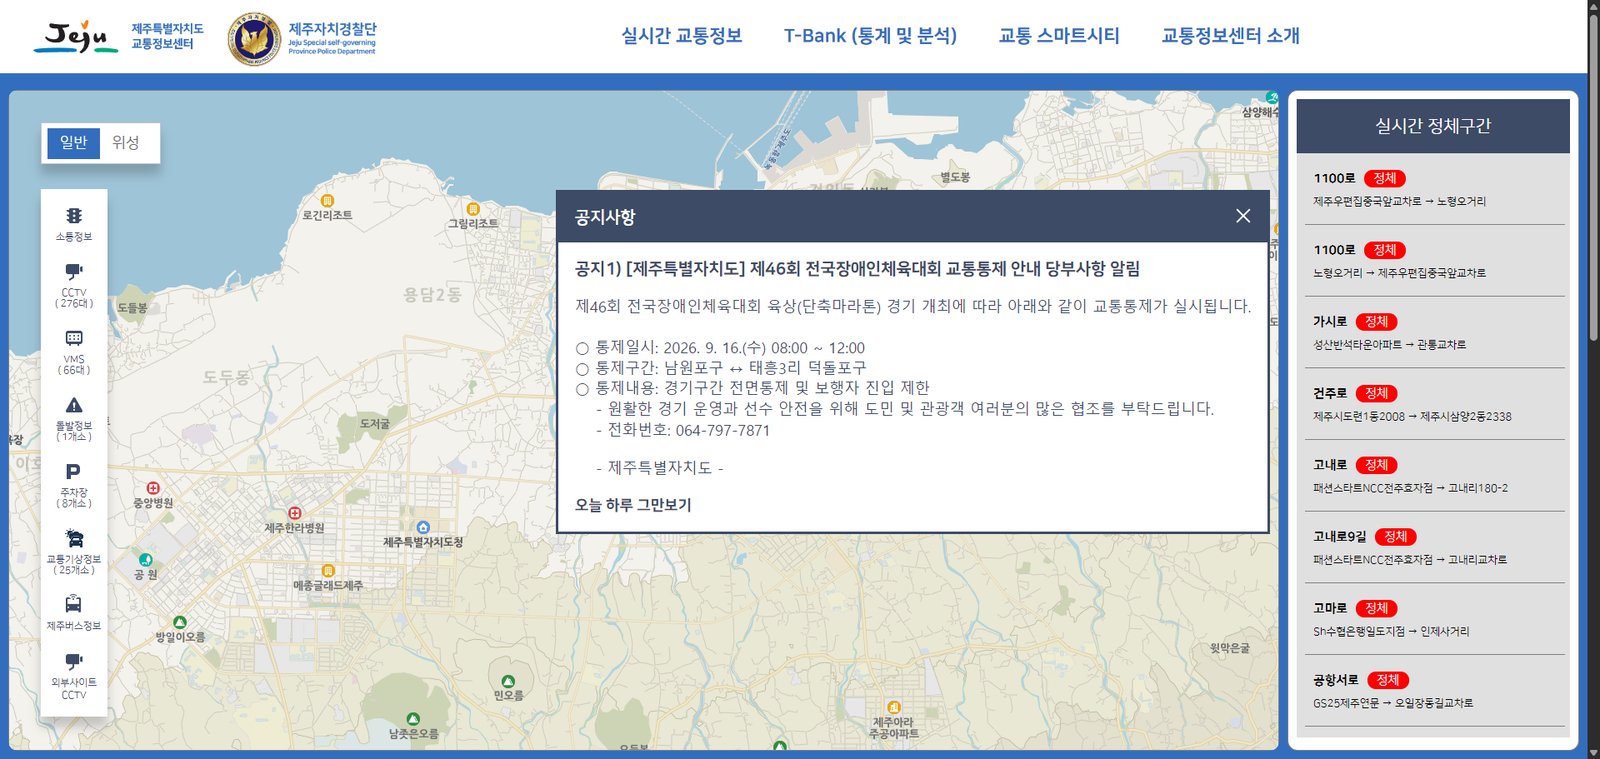Show VMS (66대) signboards on map
Screen dimensions: 1600x759
tap(74, 353)
